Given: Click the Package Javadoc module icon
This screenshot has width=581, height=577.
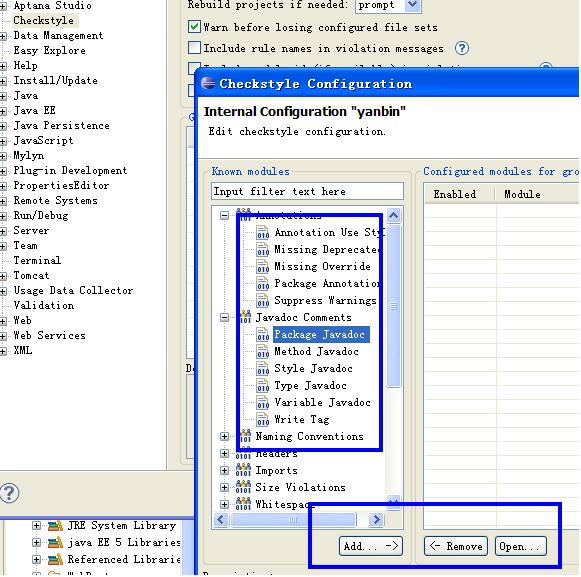Looking at the screenshot, I should coord(262,335).
